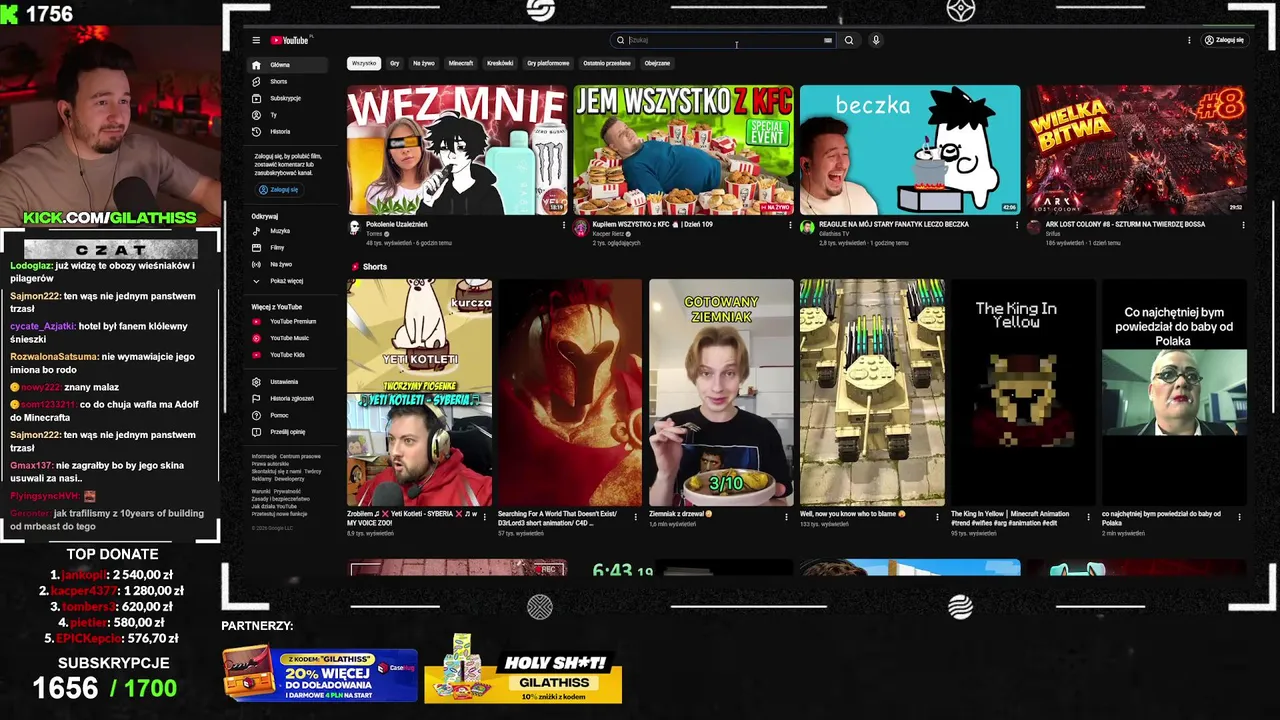Select the Obejrzane filter chip
Viewport: 1280px width, 720px height.
click(657, 63)
